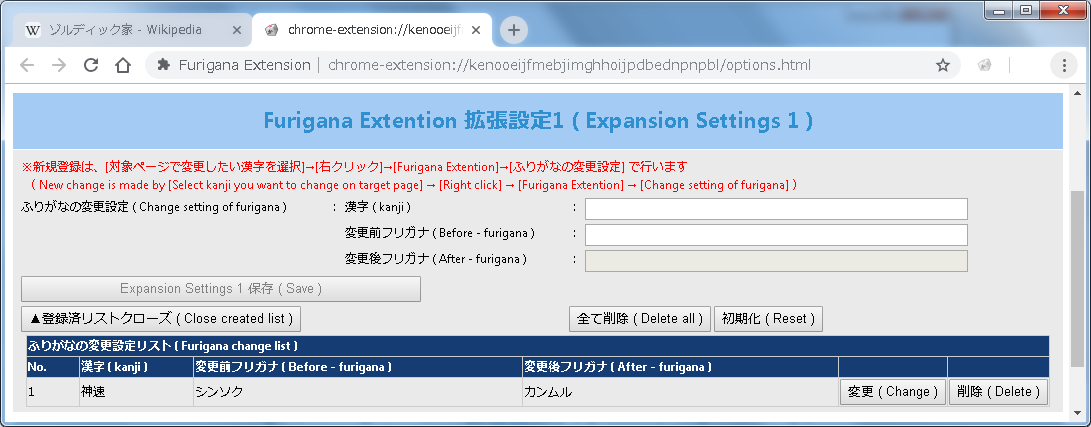Collapse list with 登録済リストクローズ button
The image size is (1091, 427).
point(161,319)
